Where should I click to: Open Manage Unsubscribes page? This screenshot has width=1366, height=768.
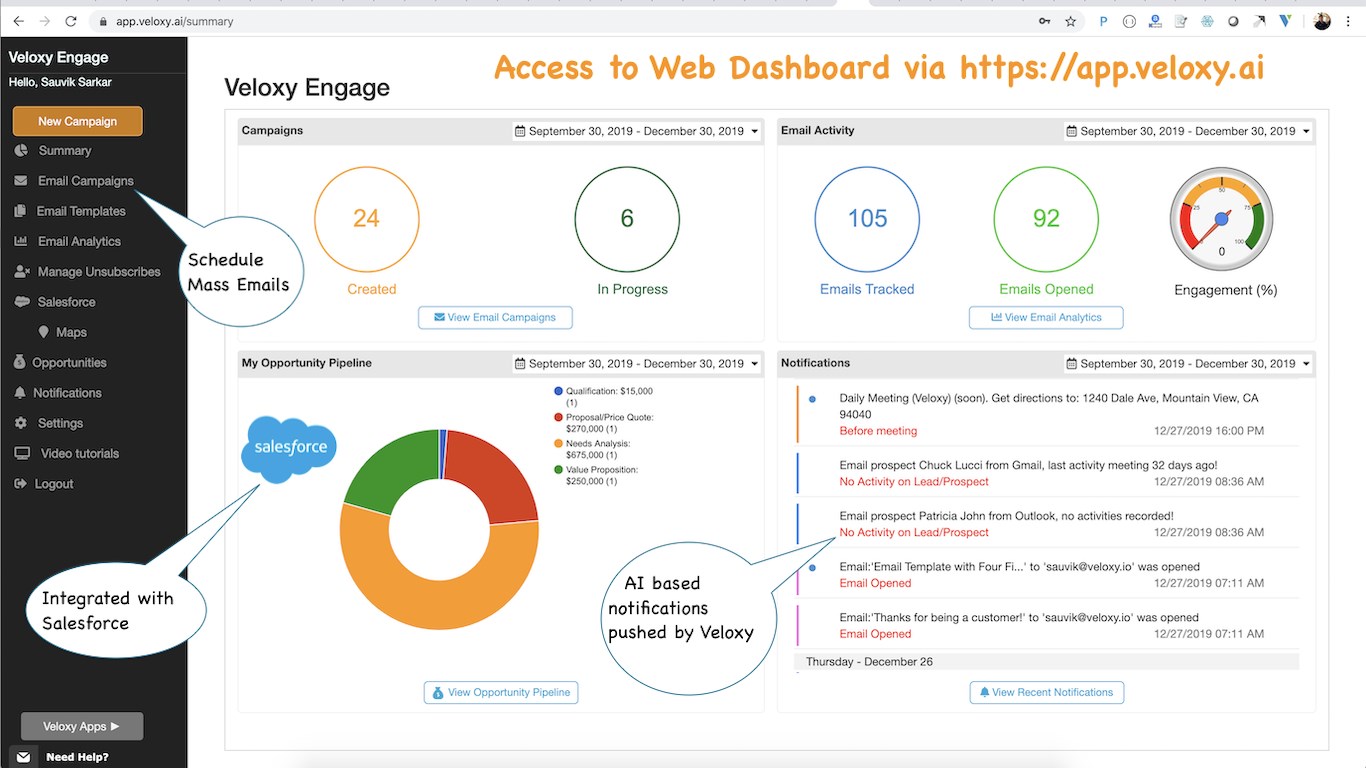click(99, 271)
